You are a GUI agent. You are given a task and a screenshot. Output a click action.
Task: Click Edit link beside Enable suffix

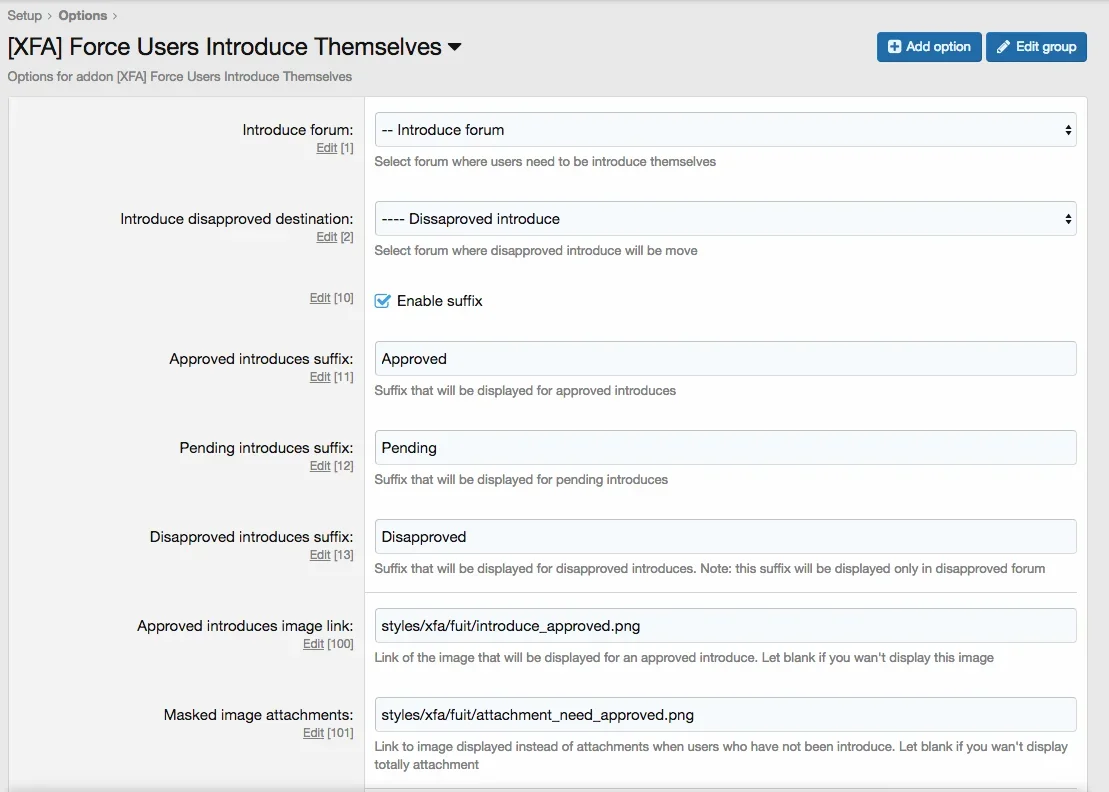pos(319,298)
